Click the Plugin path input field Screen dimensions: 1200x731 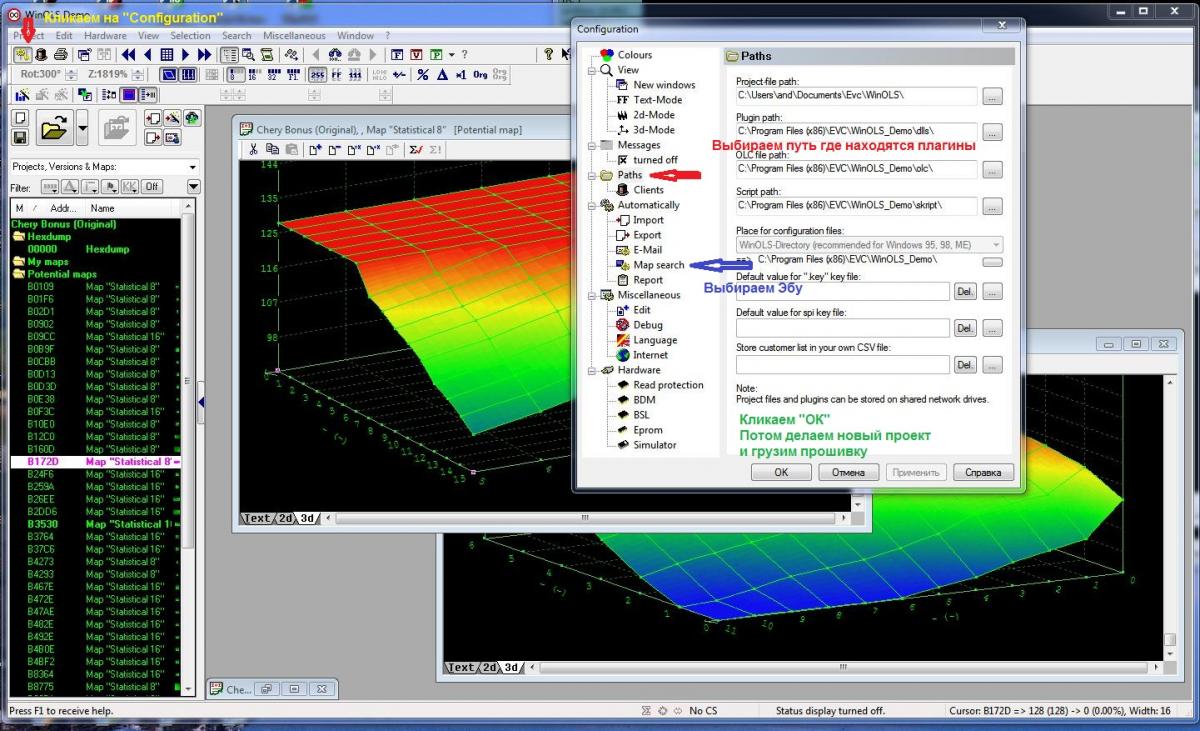[855, 131]
